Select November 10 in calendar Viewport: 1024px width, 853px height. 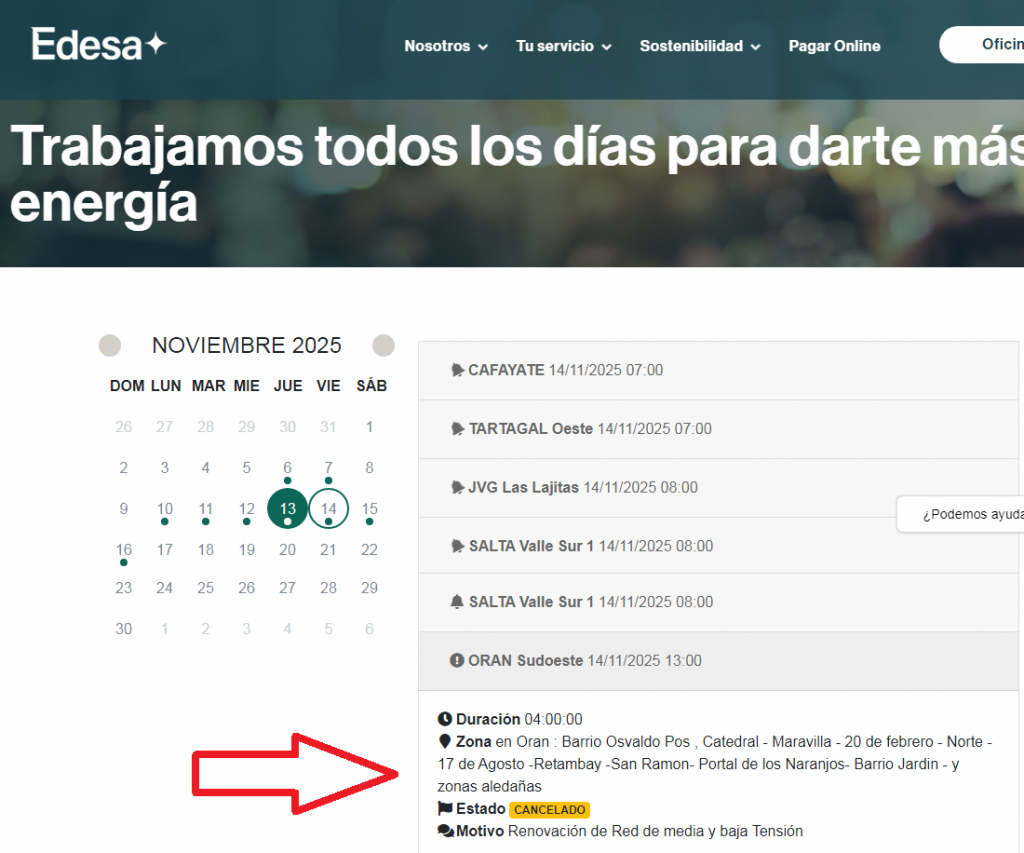pyautogui.click(x=165, y=509)
